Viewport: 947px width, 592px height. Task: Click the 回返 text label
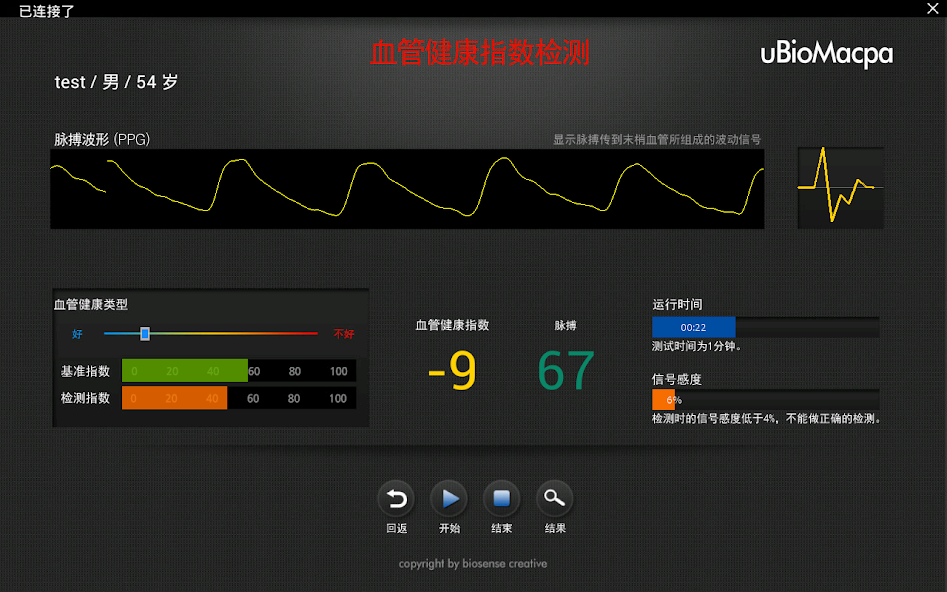pyautogui.click(x=395, y=527)
